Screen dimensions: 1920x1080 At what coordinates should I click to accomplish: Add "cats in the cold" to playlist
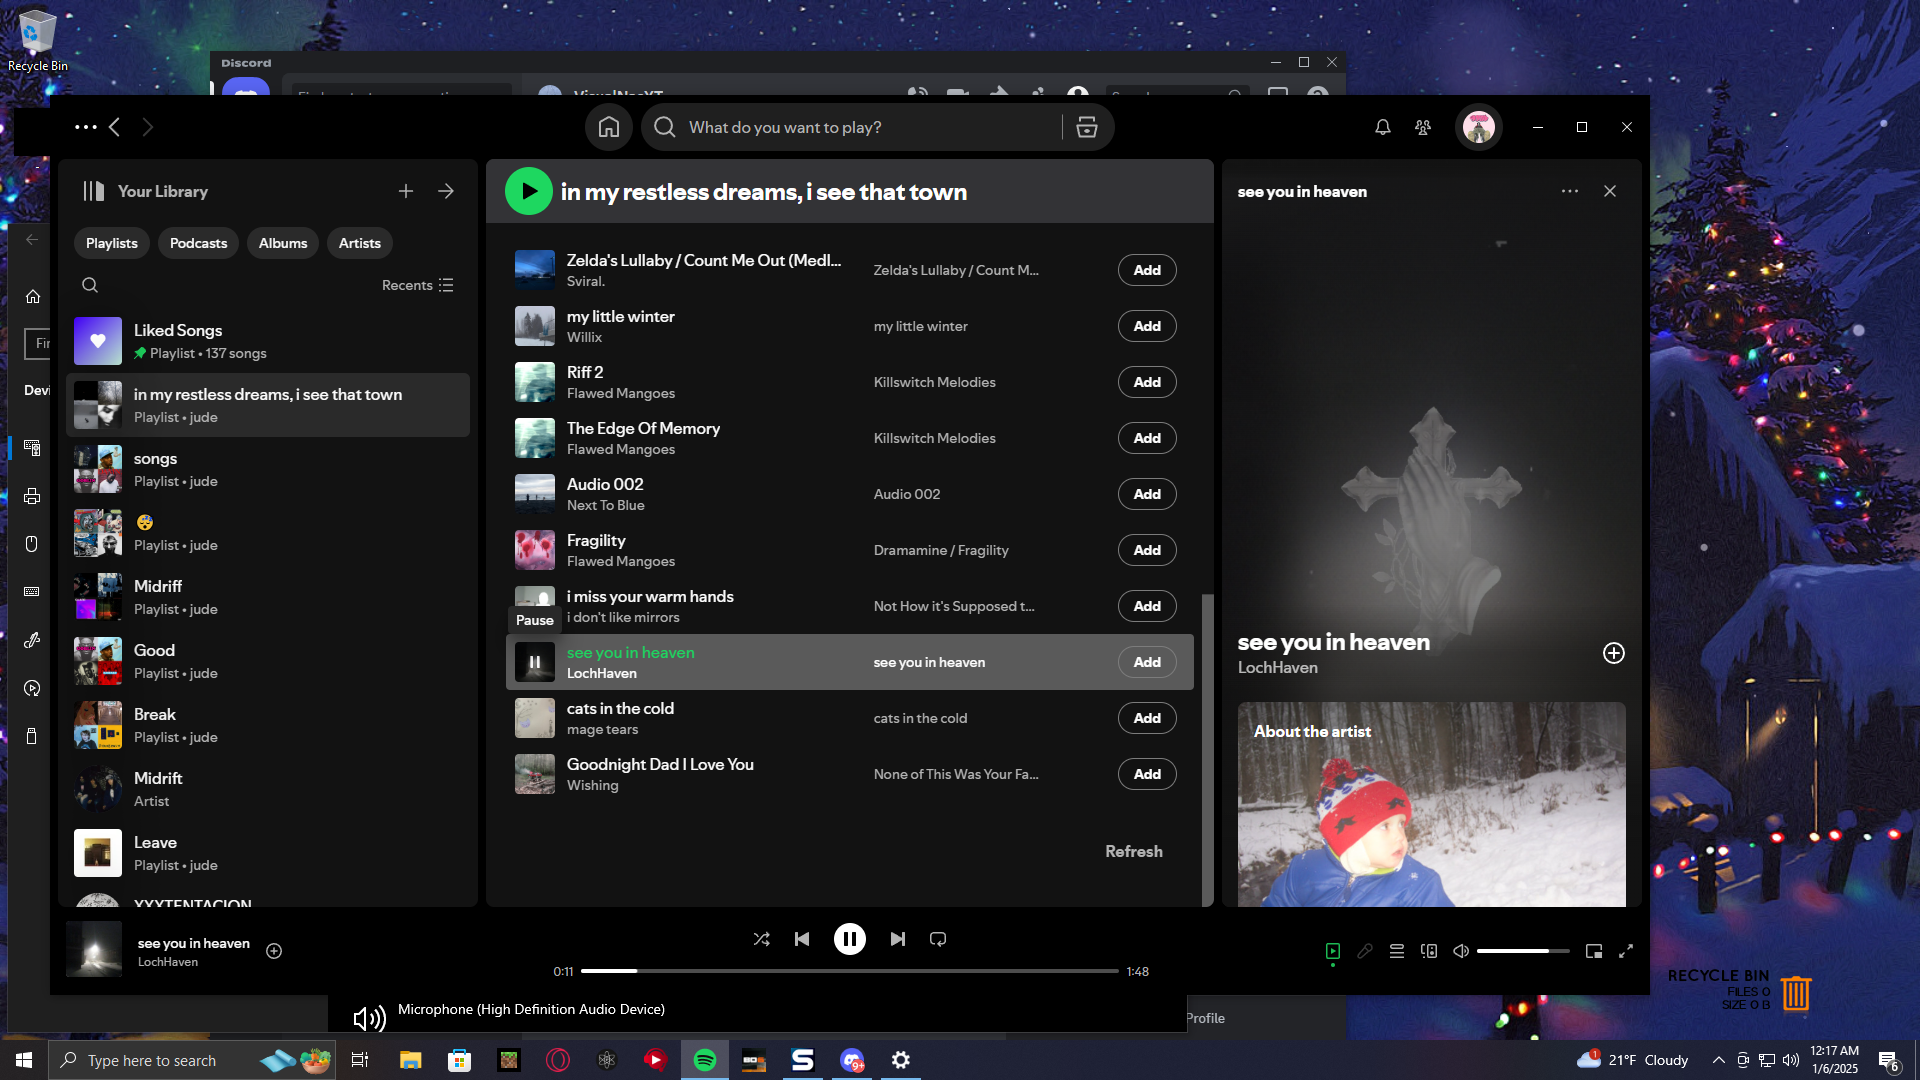coord(1147,718)
